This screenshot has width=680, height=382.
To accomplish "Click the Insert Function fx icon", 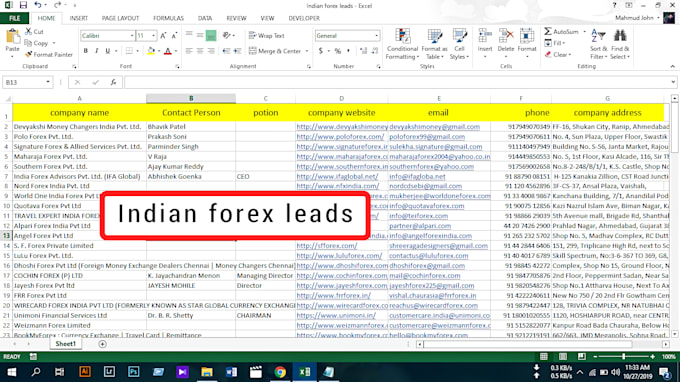I will 113,82.
